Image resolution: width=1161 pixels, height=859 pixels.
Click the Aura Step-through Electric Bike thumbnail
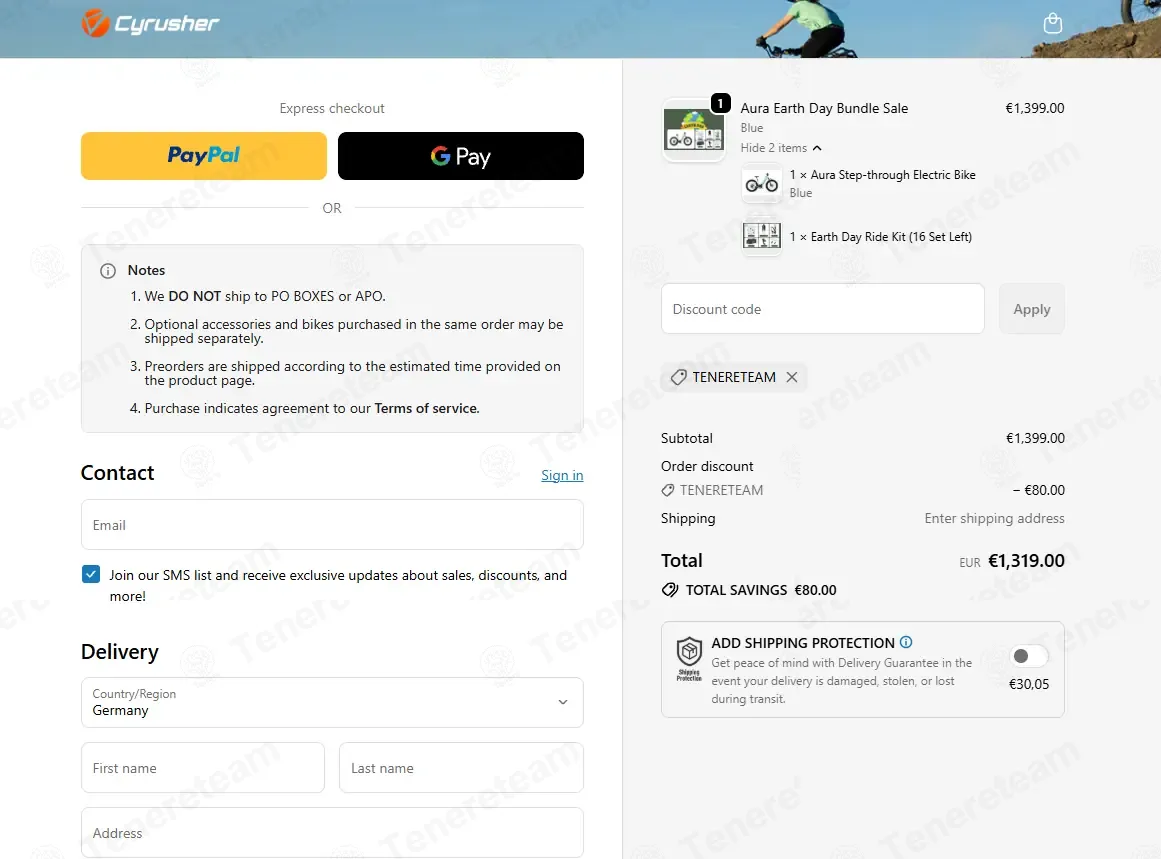click(x=761, y=183)
